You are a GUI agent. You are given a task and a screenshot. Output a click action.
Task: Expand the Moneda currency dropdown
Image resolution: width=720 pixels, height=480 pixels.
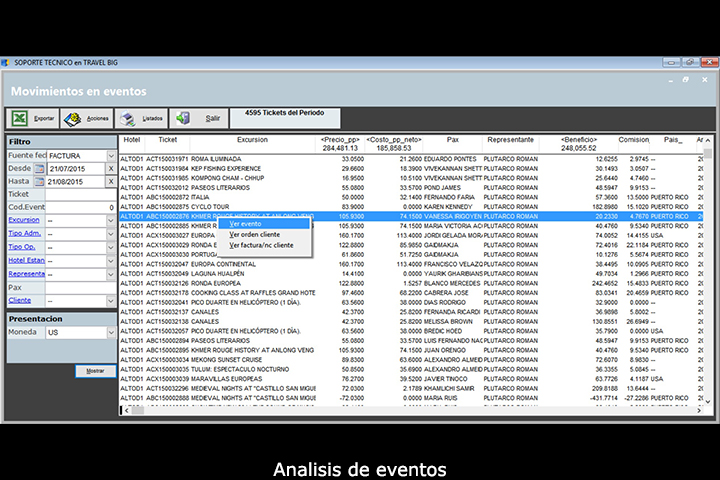point(111,332)
